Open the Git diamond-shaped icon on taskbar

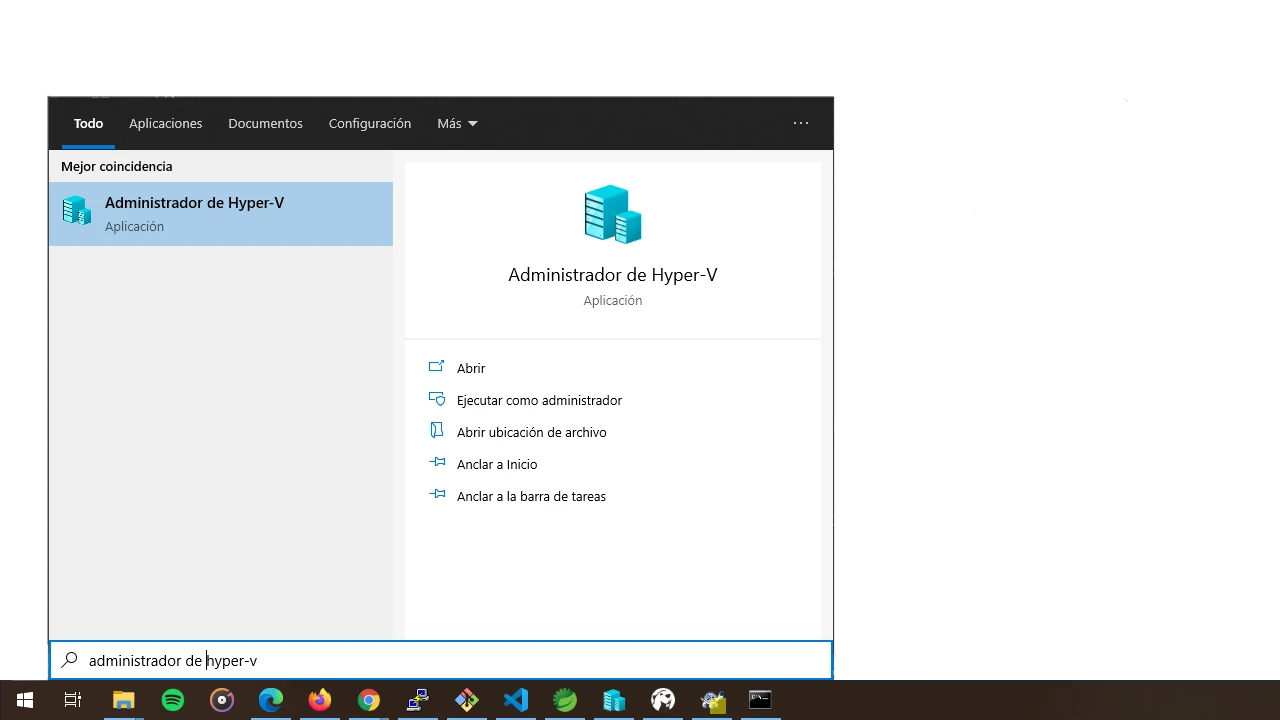[x=467, y=700]
